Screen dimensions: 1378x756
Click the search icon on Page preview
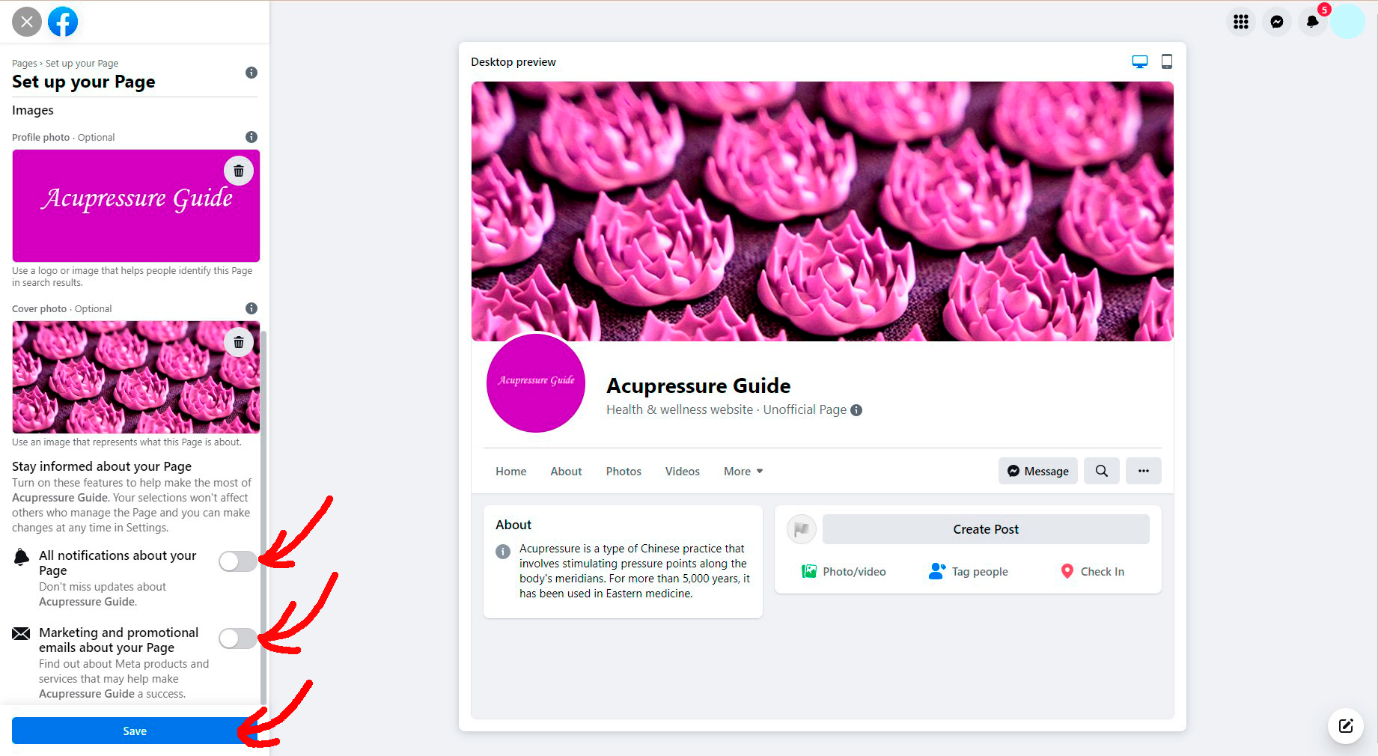(1101, 471)
